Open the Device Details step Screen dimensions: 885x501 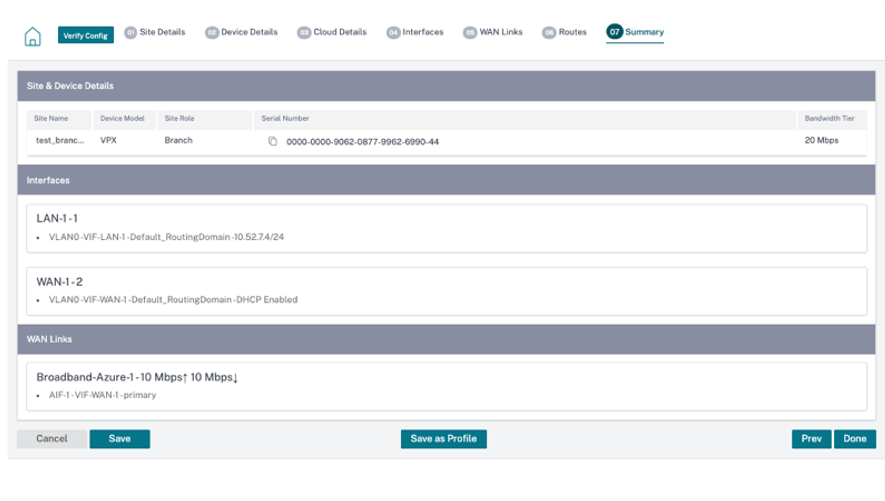click(242, 32)
